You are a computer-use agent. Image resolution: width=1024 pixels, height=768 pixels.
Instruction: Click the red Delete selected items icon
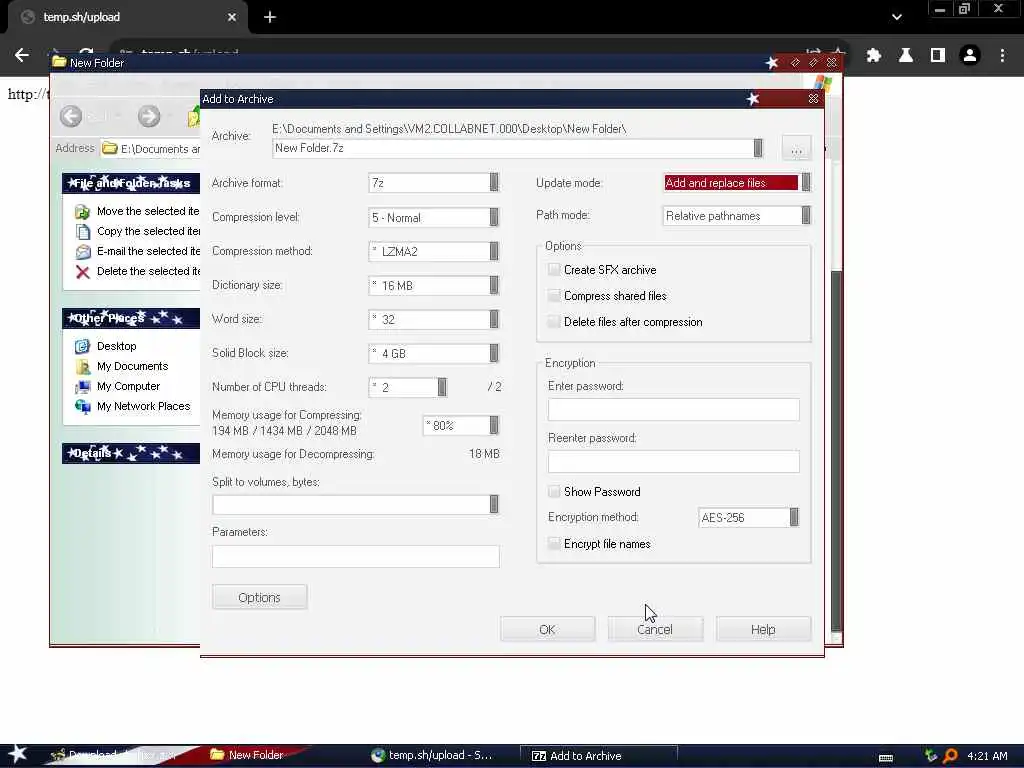[82, 272]
